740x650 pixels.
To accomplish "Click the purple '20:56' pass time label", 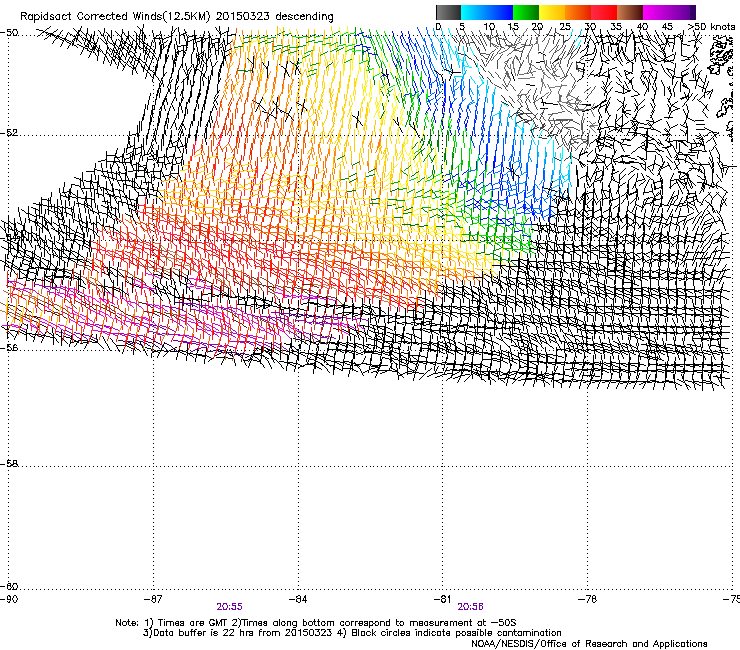I will (470, 607).
